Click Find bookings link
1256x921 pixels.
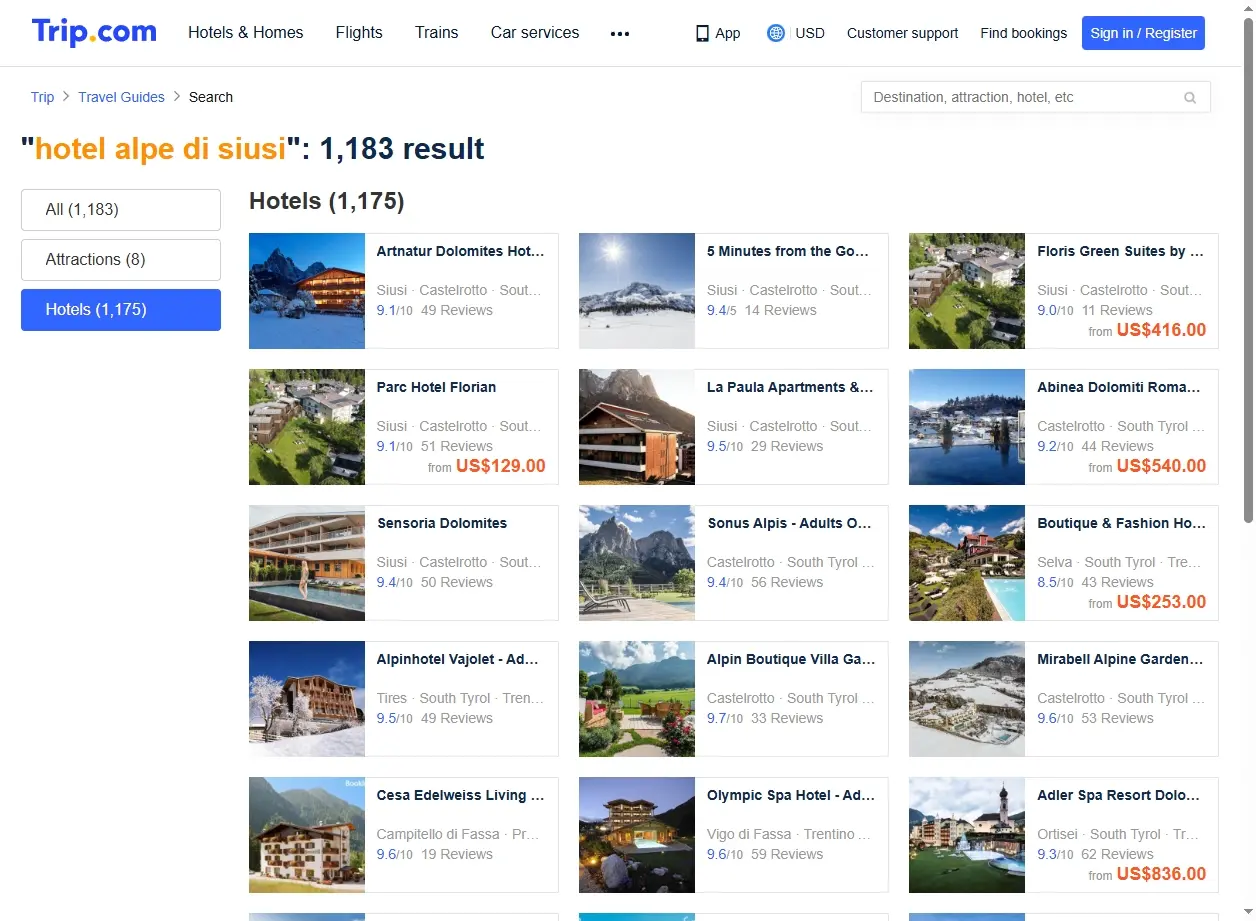1024,33
